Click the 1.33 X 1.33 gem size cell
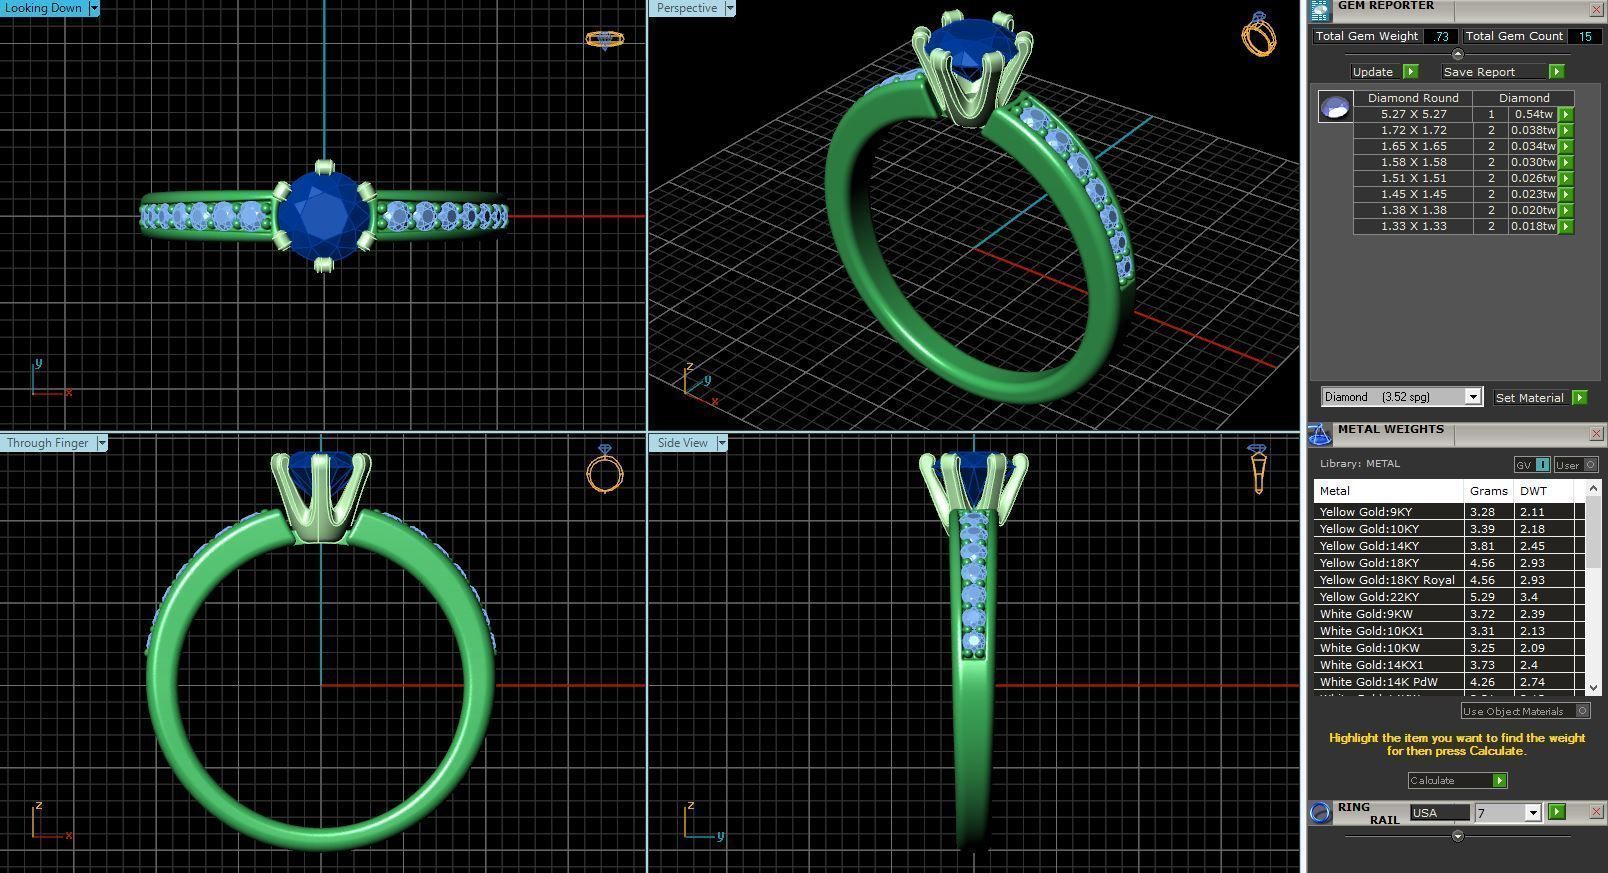Viewport: 1608px width, 873px height. [1413, 226]
